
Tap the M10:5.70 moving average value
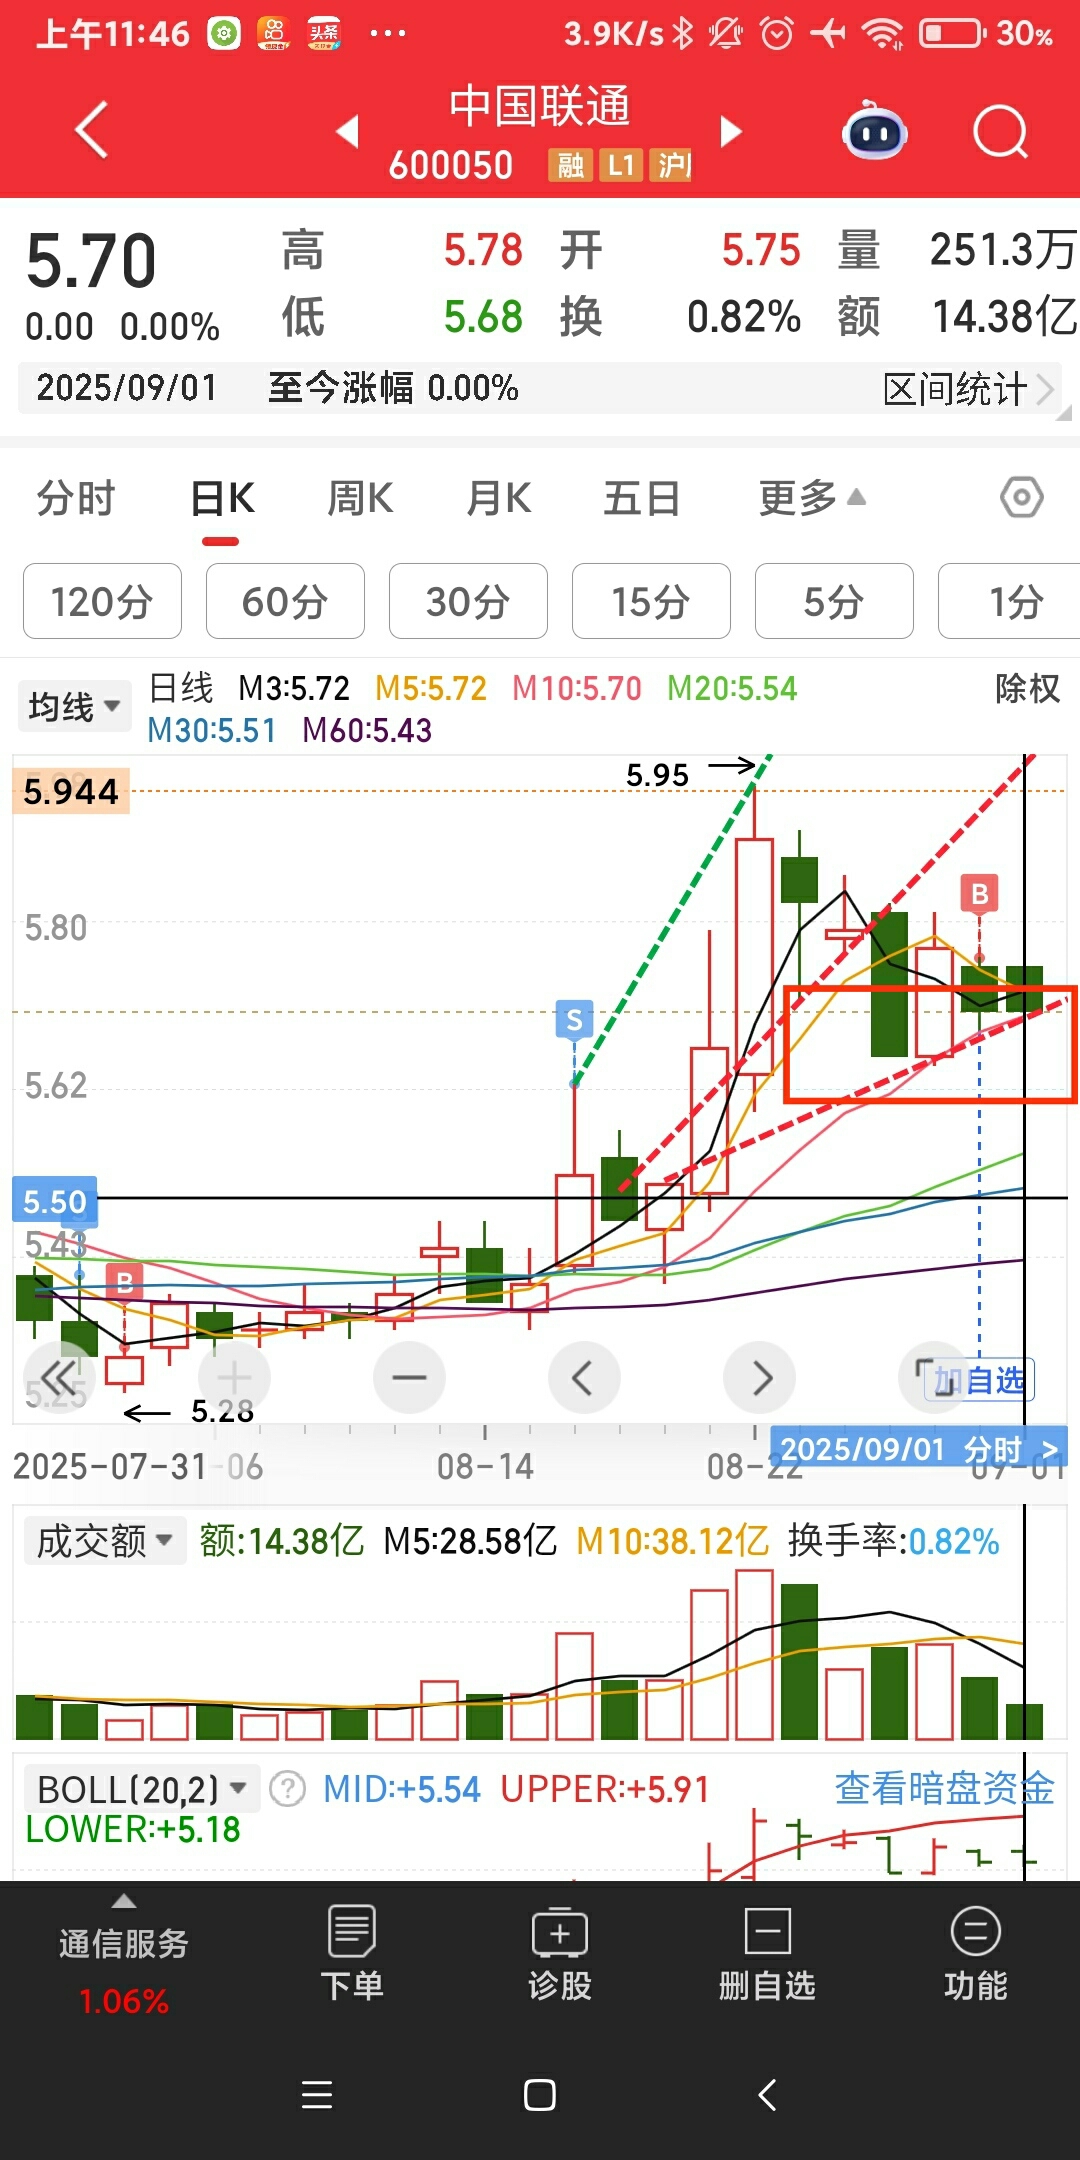pyautogui.click(x=577, y=688)
